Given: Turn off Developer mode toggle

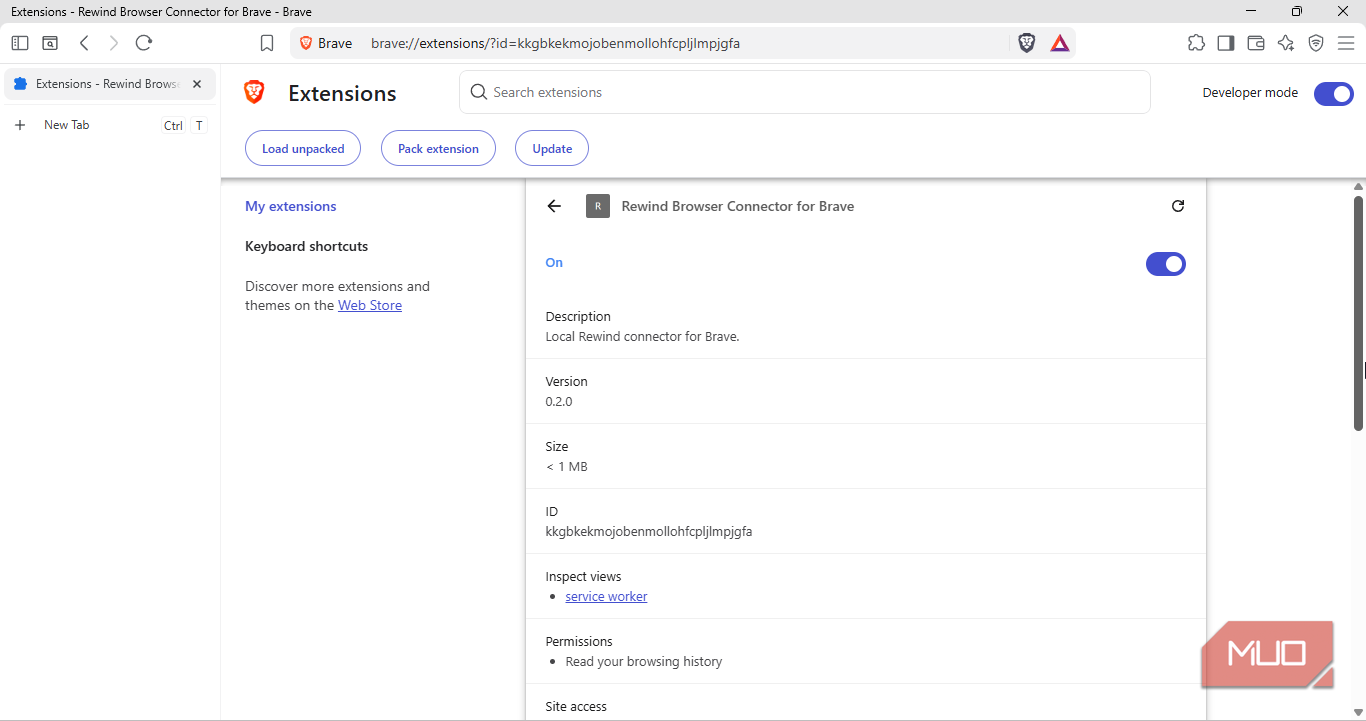Looking at the screenshot, I should click(x=1333, y=94).
